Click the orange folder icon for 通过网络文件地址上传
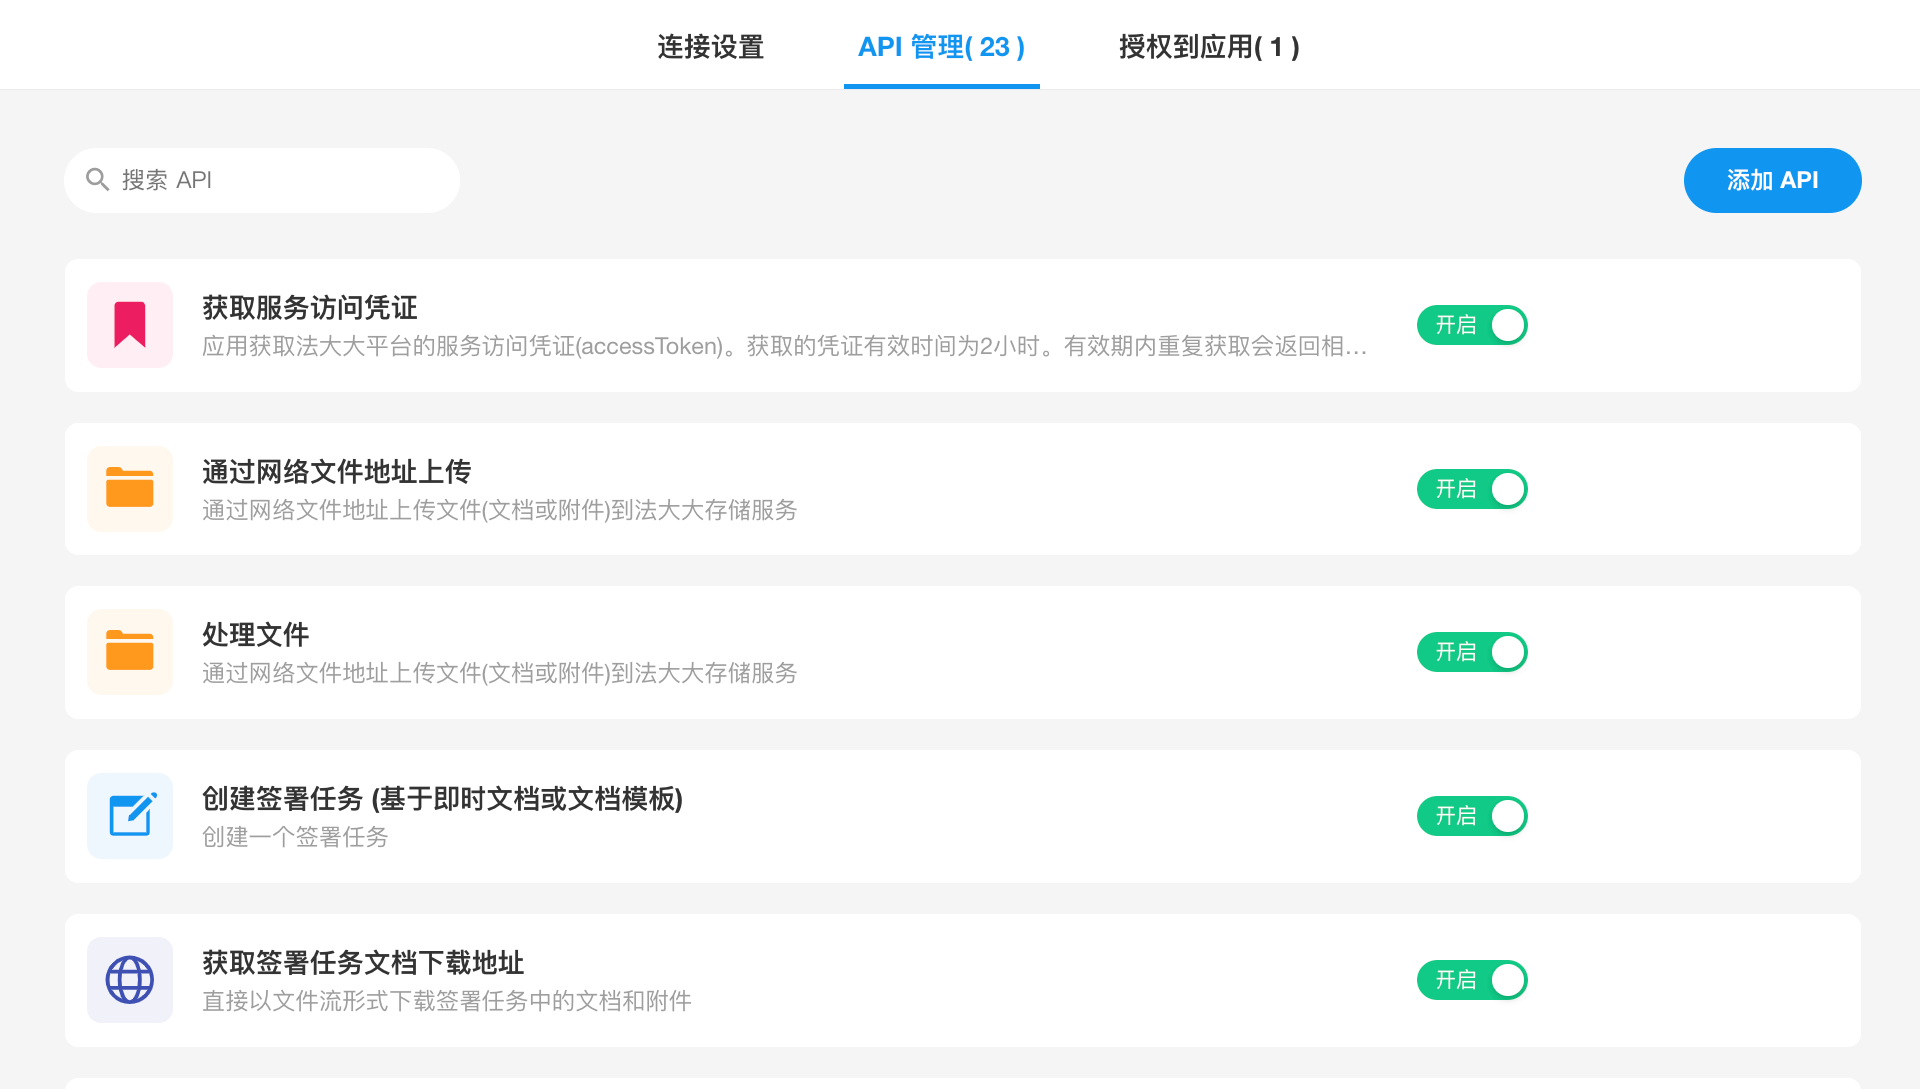Image resolution: width=1920 pixels, height=1089 pixels. [129, 489]
